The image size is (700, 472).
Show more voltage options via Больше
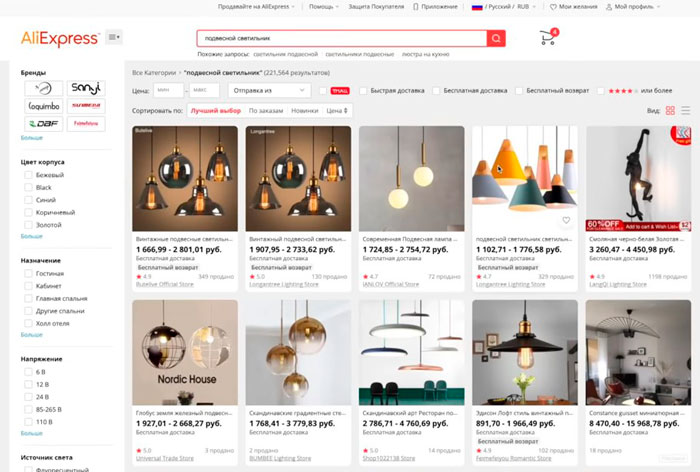coord(32,433)
